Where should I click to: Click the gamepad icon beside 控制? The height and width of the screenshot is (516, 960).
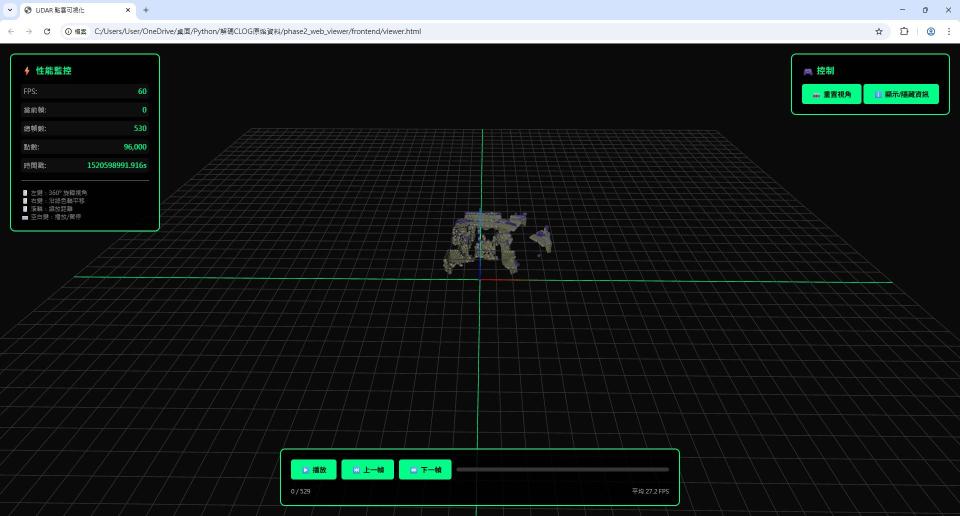[807, 72]
